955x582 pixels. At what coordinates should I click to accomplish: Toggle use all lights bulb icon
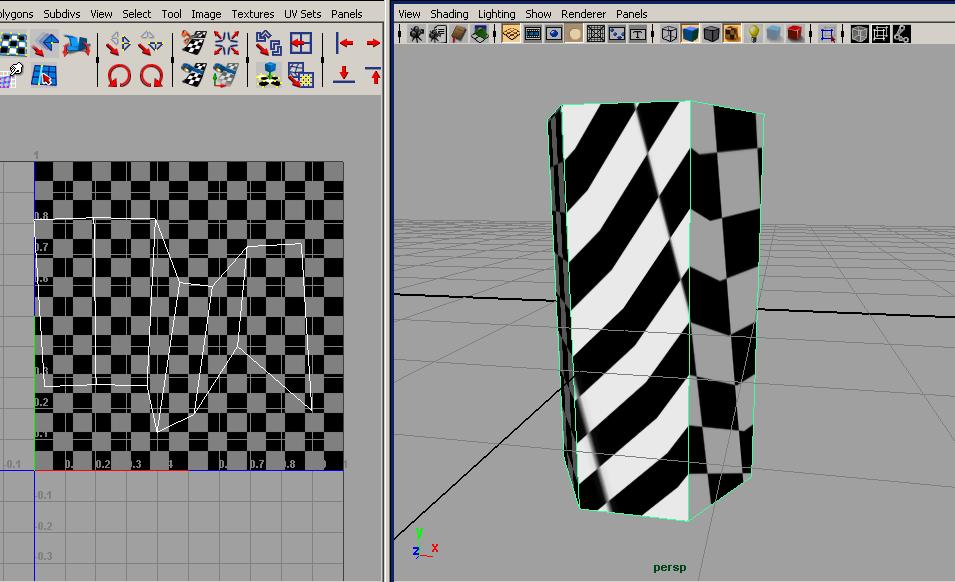point(753,34)
